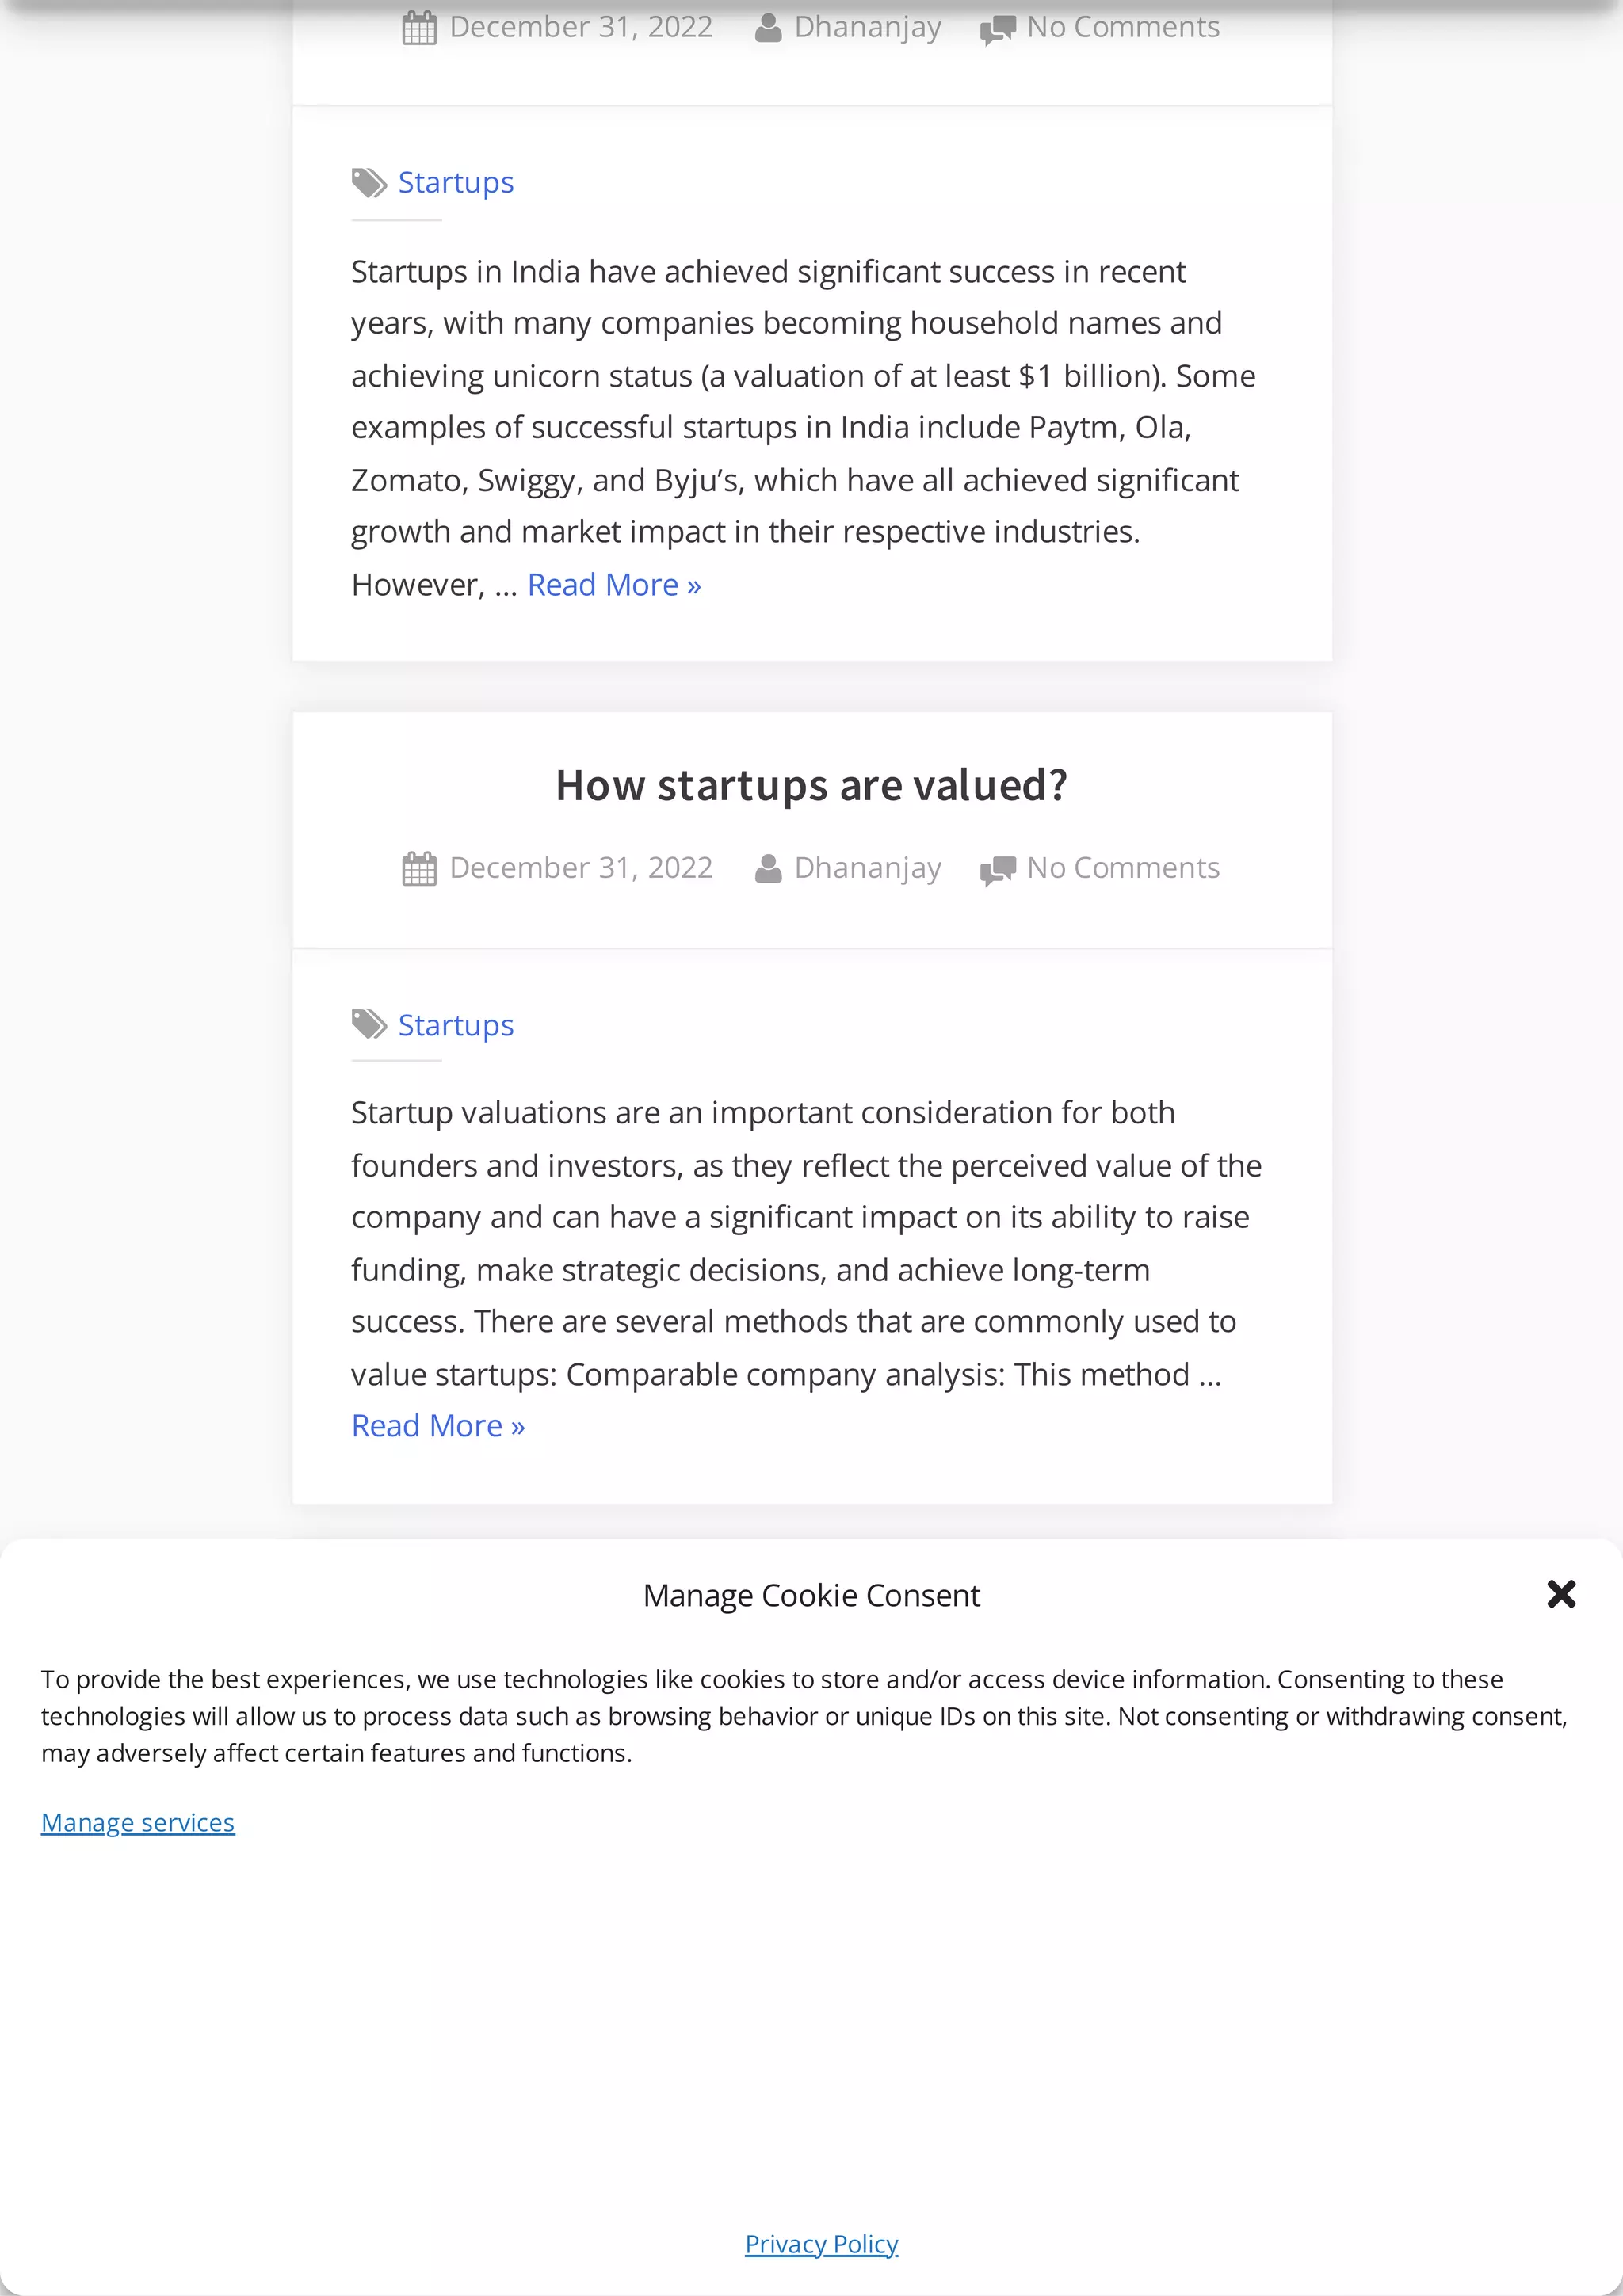Click the author icon in the top post meta
Viewport: 1623px width, 2296px height.
click(x=768, y=27)
